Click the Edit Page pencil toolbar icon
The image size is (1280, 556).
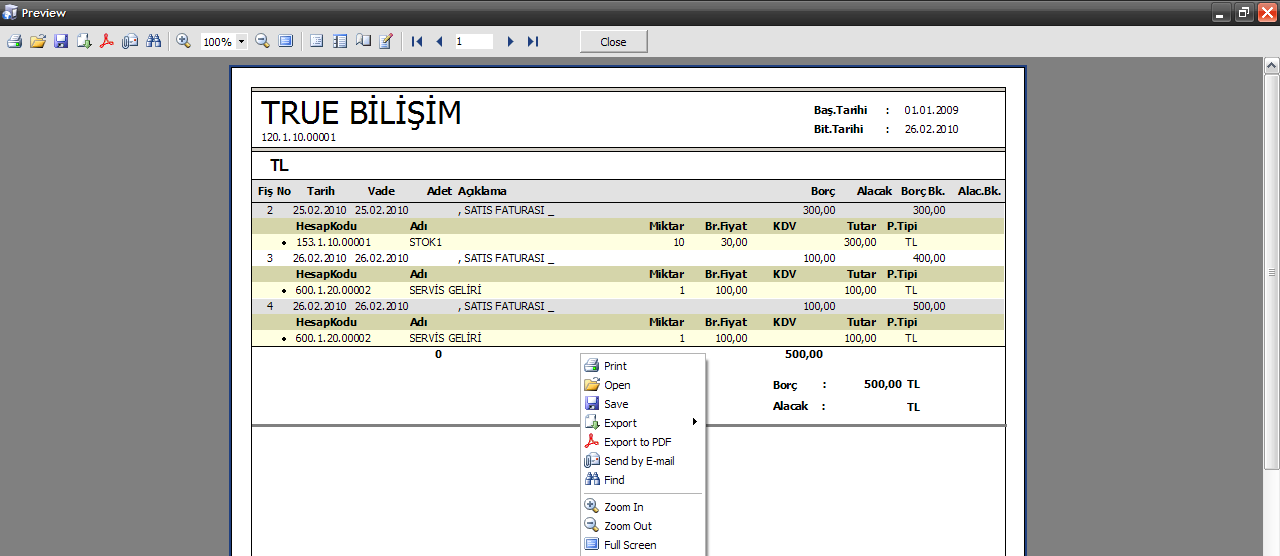386,42
